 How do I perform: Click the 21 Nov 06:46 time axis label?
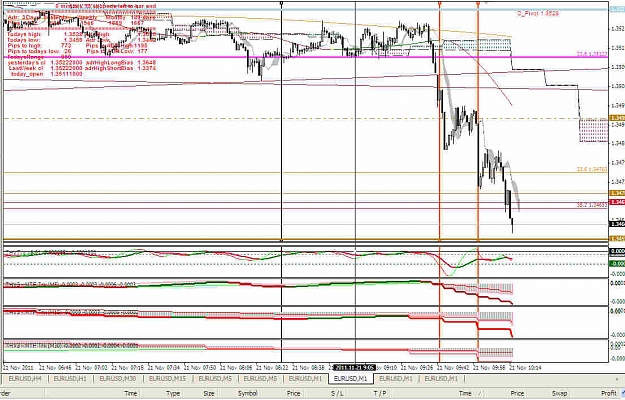pos(55,367)
